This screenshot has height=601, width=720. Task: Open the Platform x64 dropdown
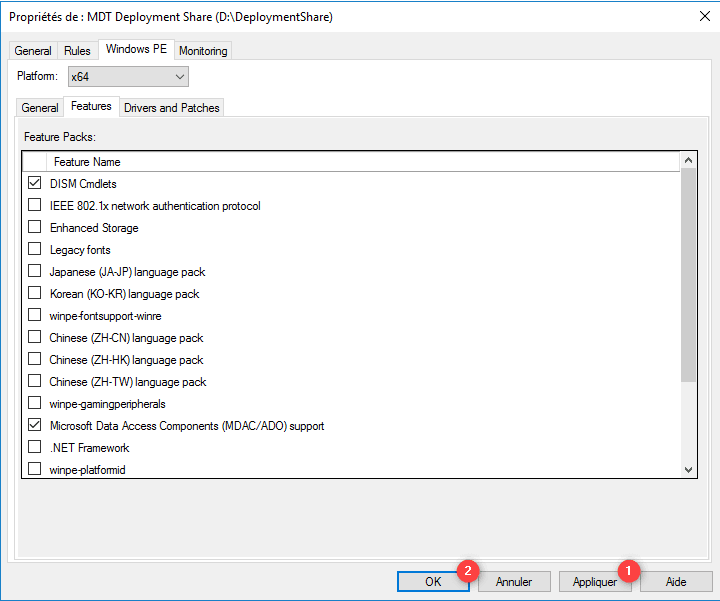128,77
